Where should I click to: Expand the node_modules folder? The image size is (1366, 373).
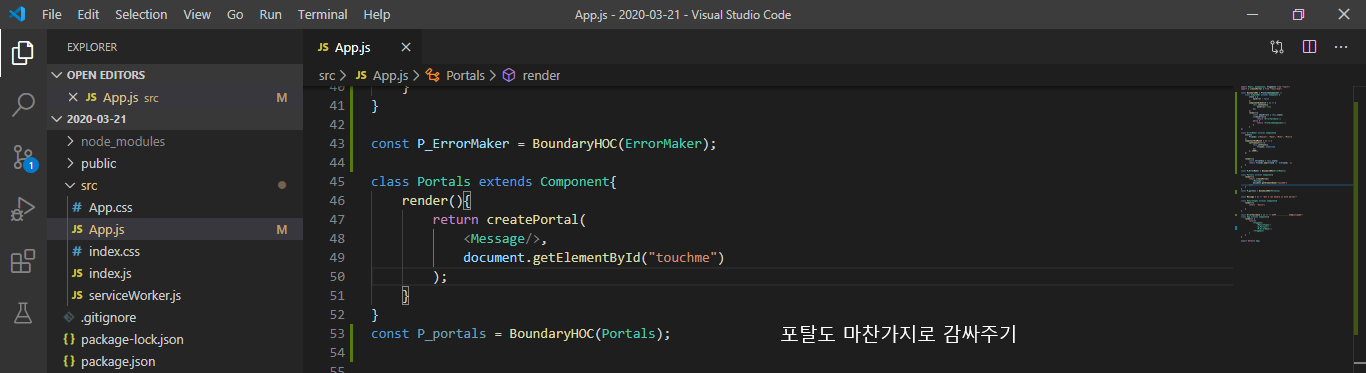pyautogui.click(x=175, y=141)
